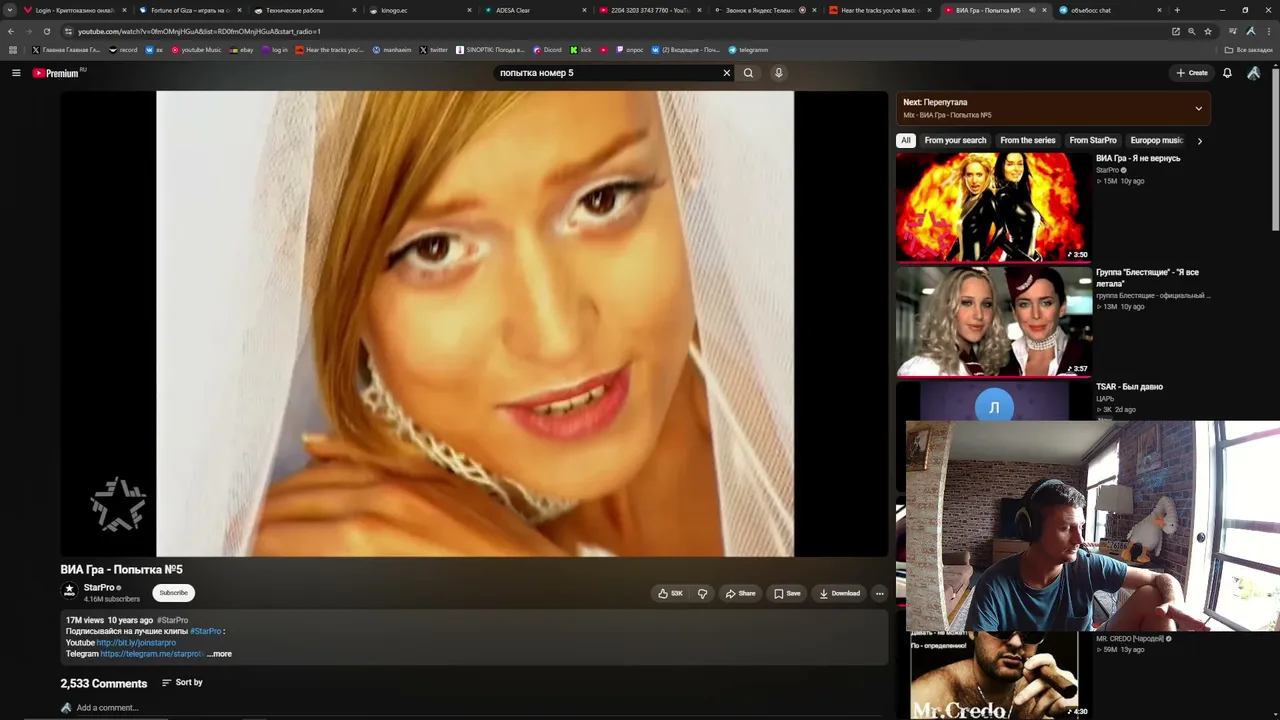Open more actions menu beside Download

click(x=879, y=593)
